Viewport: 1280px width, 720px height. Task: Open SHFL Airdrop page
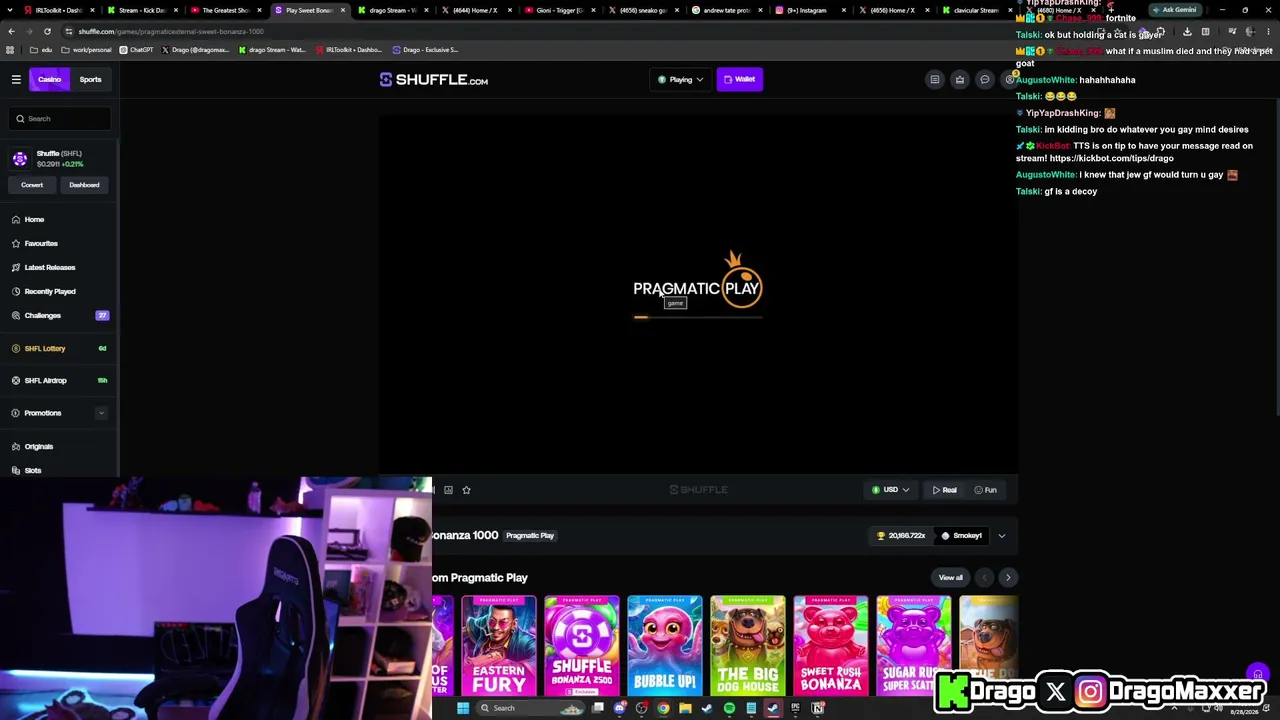(x=45, y=380)
